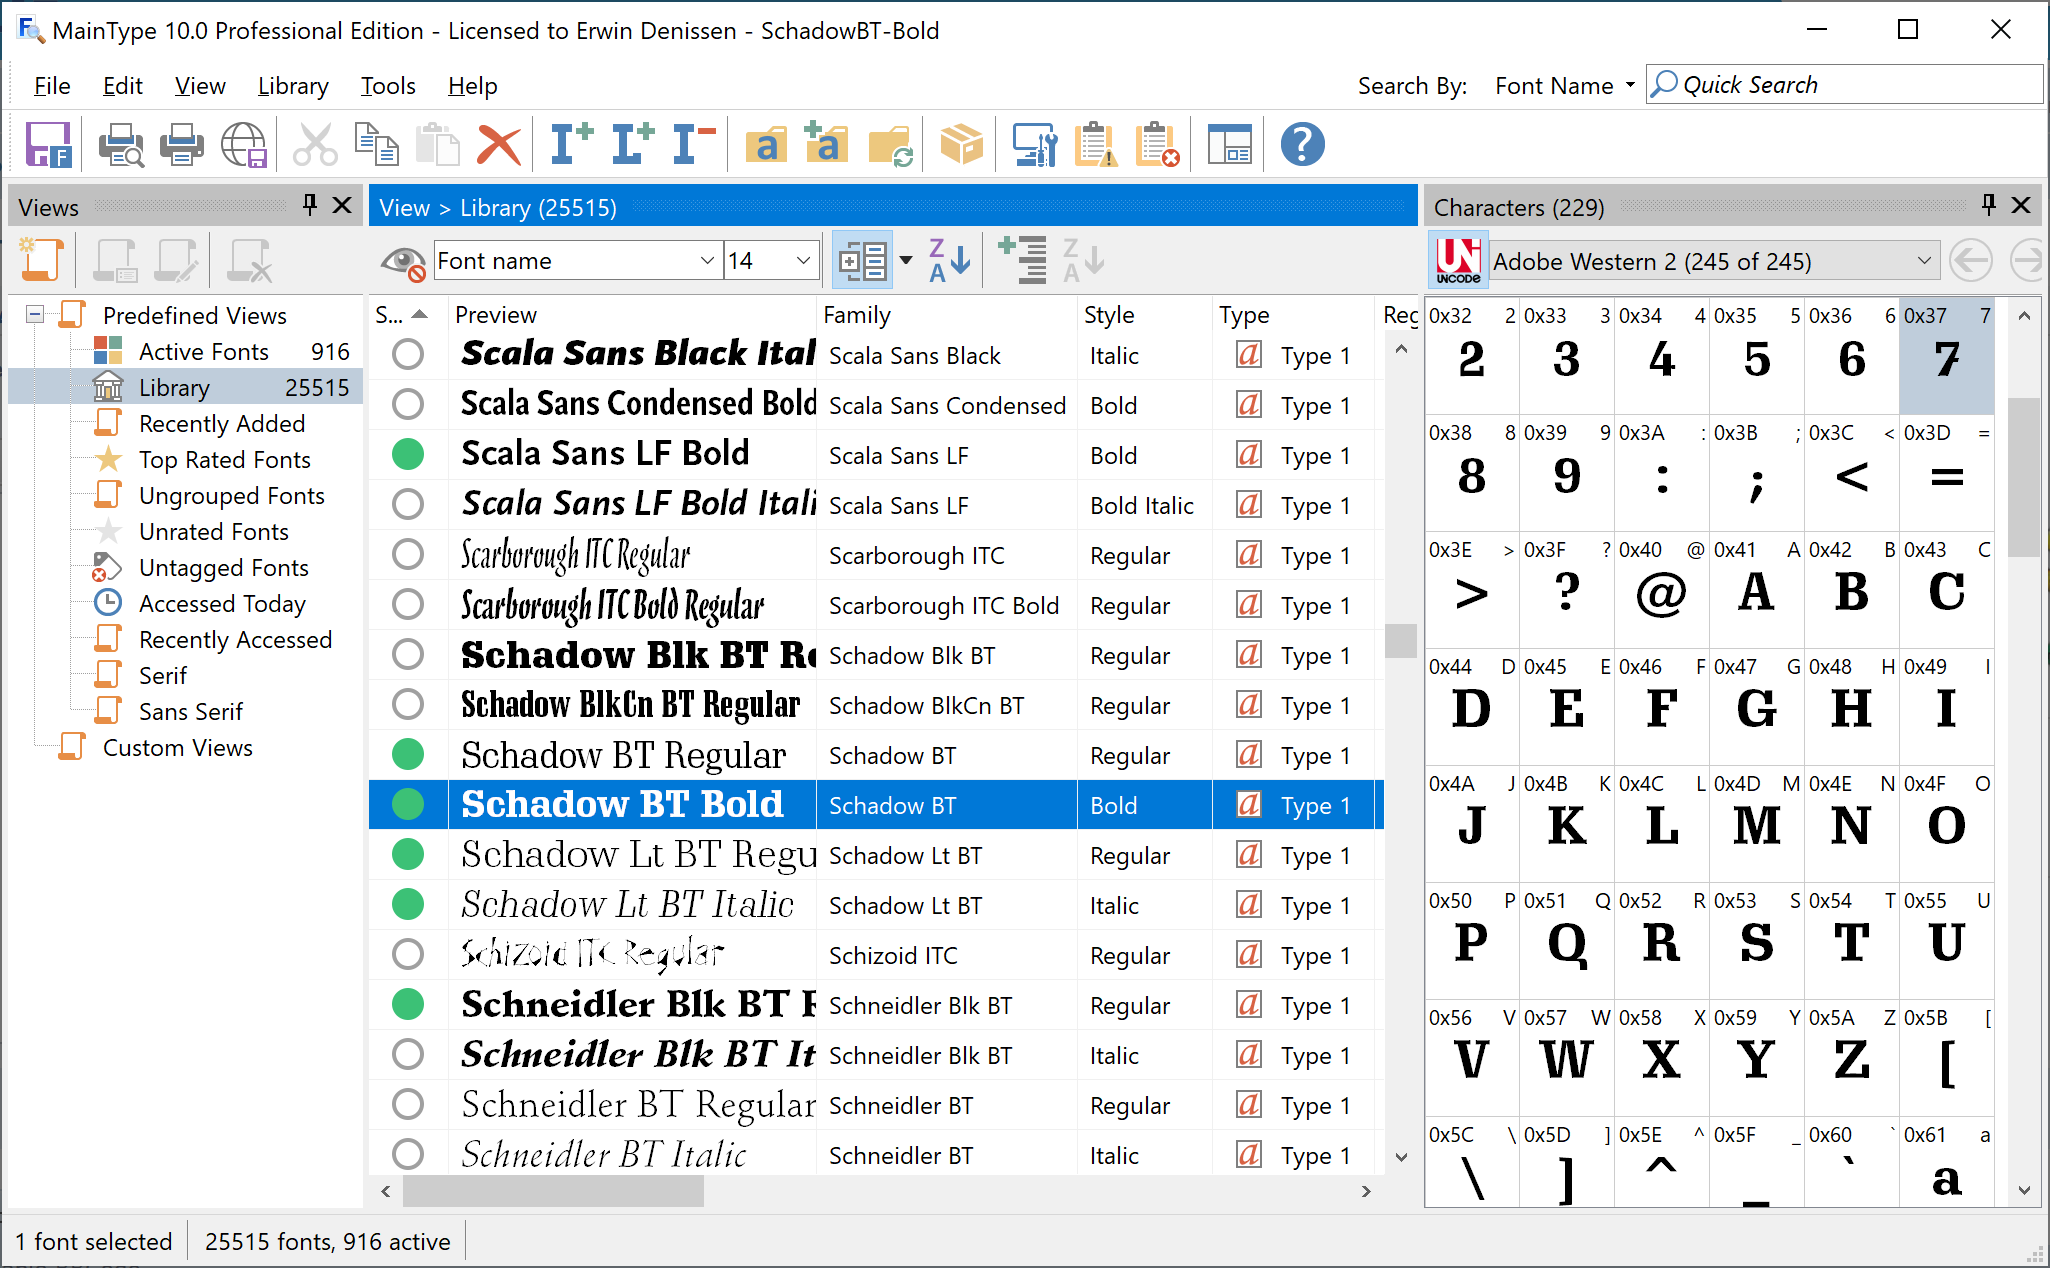
Task: Open the Edit menu
Action: click(x=122, y=86)
